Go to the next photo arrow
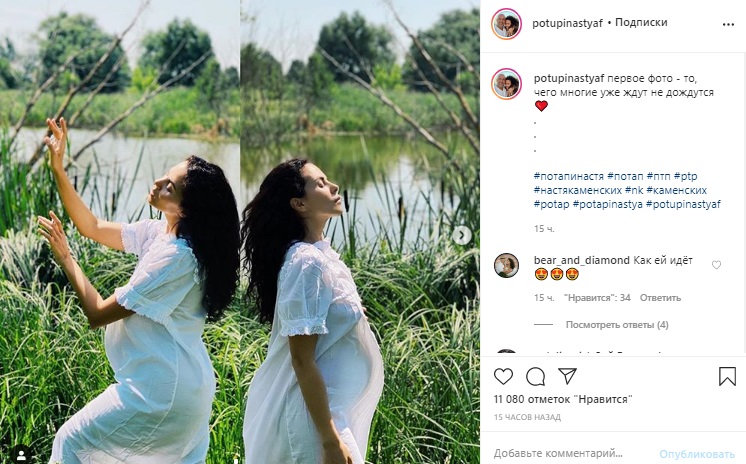Image resolution: width=746 pixels, height=464 pixels. 461,236
